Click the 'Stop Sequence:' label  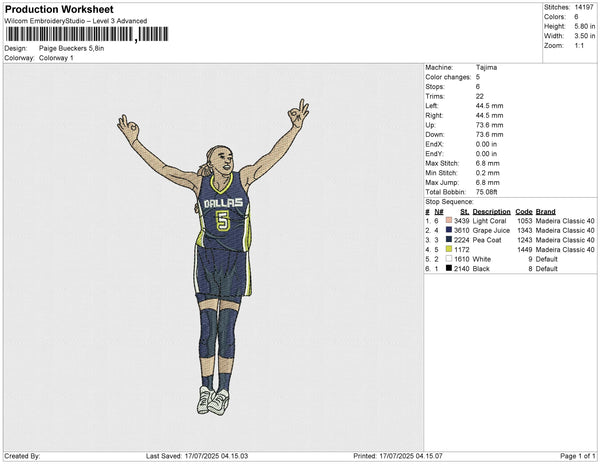click(x=449, y=202)
